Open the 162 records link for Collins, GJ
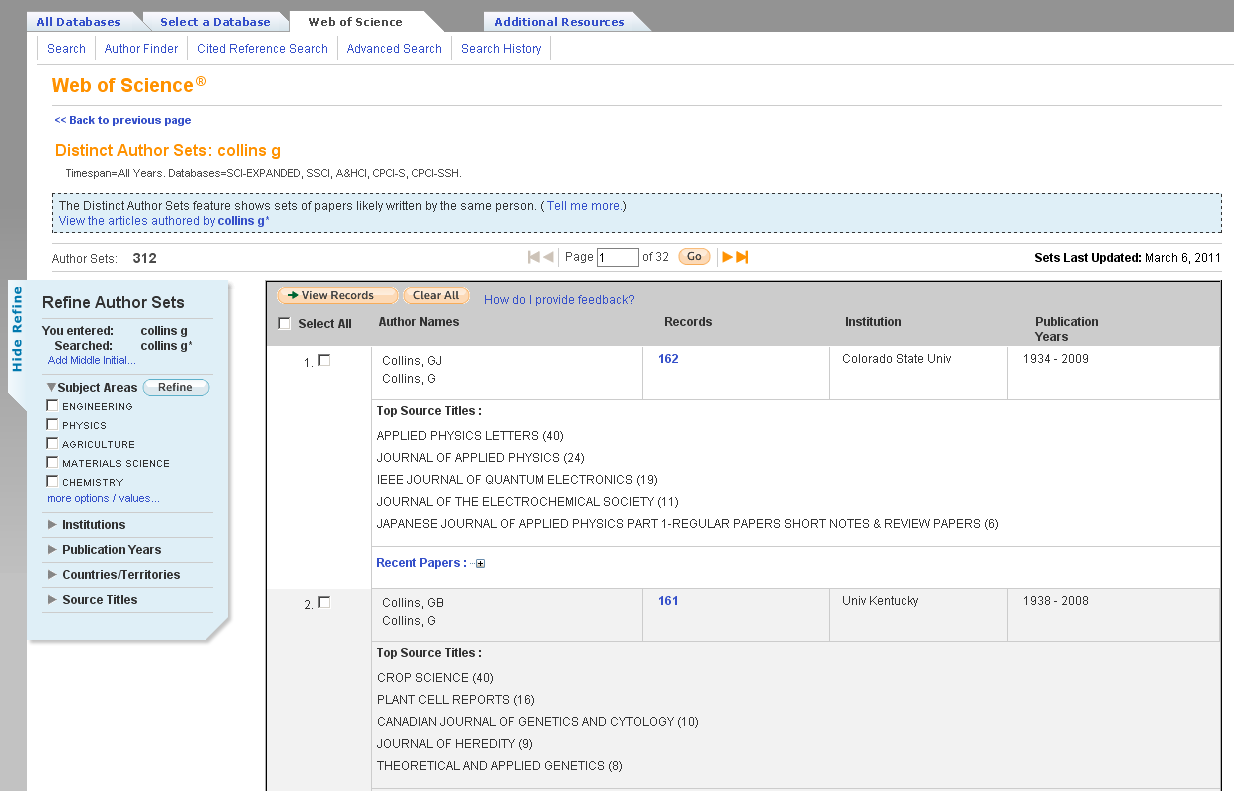This screenshot has width=1234, height=791. point(668,359)
